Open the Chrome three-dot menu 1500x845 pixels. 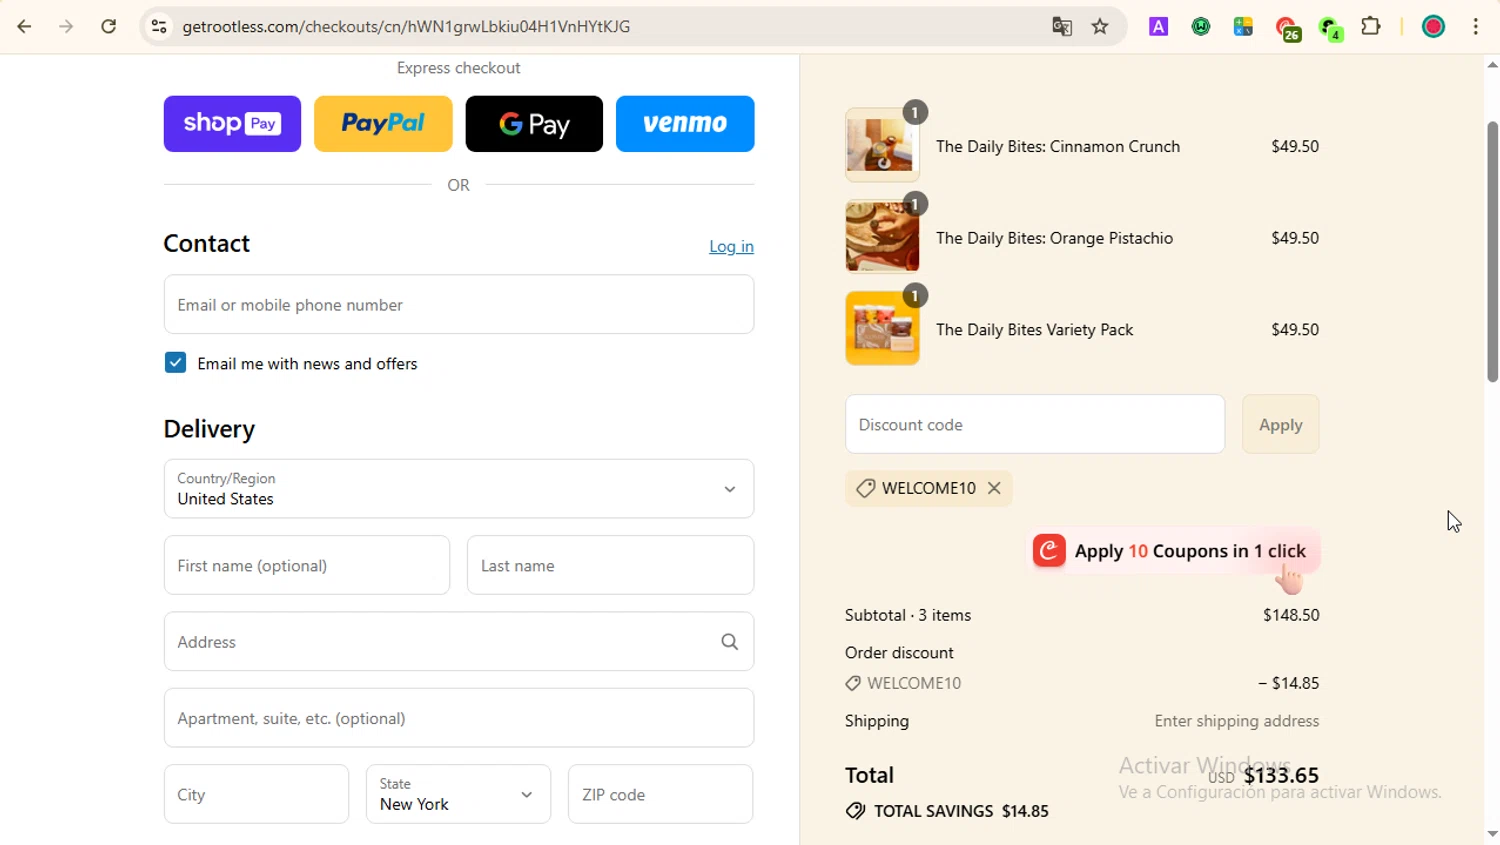coord(1476,27)
